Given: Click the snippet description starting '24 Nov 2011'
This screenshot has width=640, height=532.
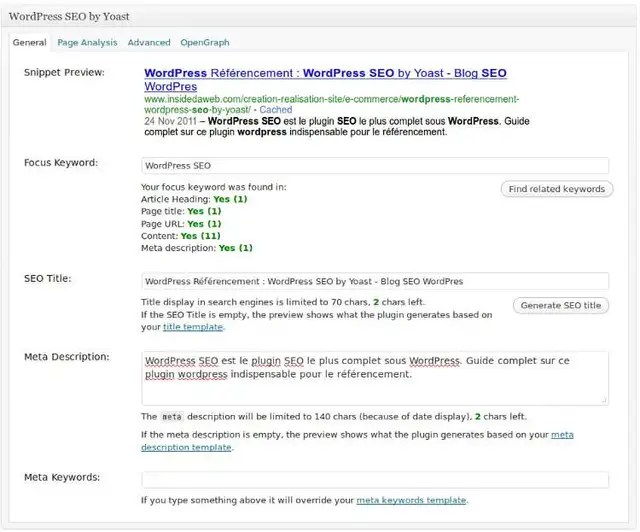Looking at the screenshot, I should coord(337,127).
